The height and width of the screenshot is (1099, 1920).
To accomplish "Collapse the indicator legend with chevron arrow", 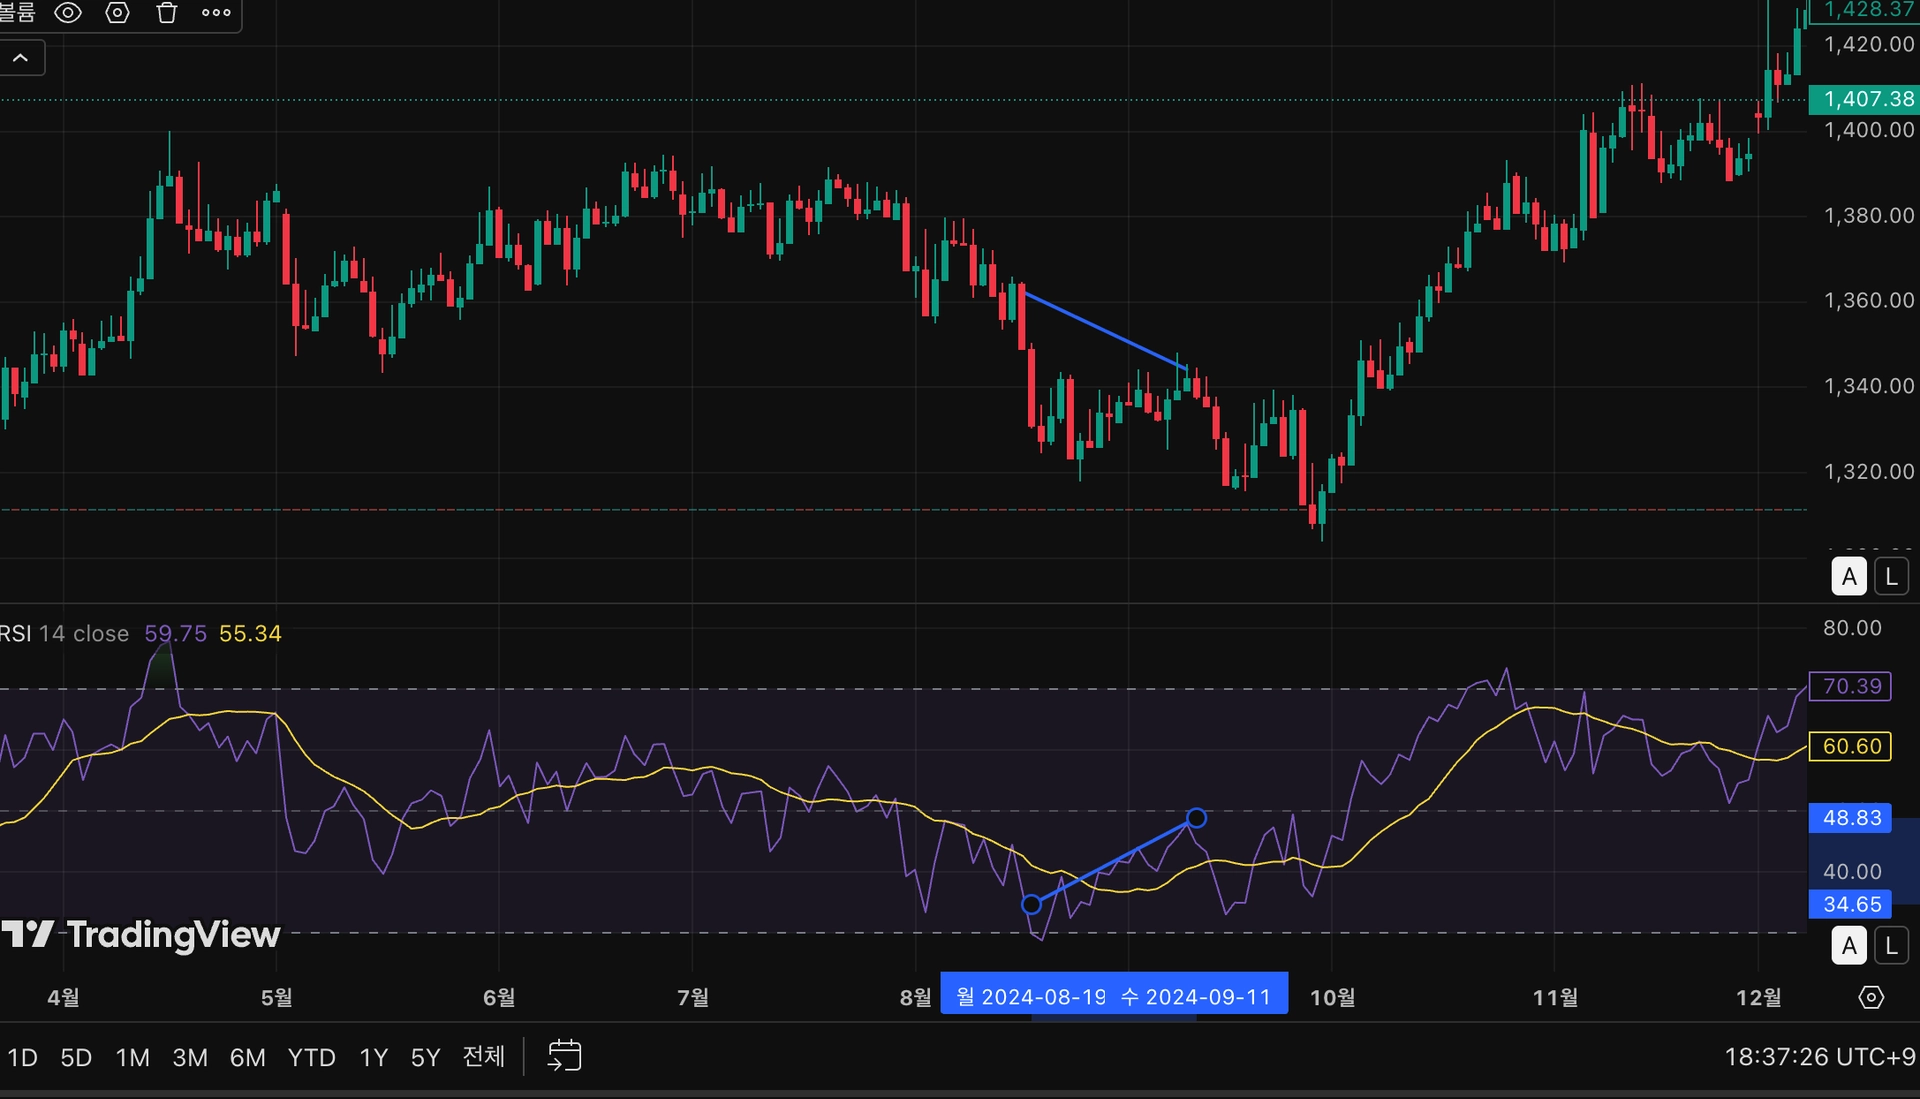I will (x=21, y=58).
